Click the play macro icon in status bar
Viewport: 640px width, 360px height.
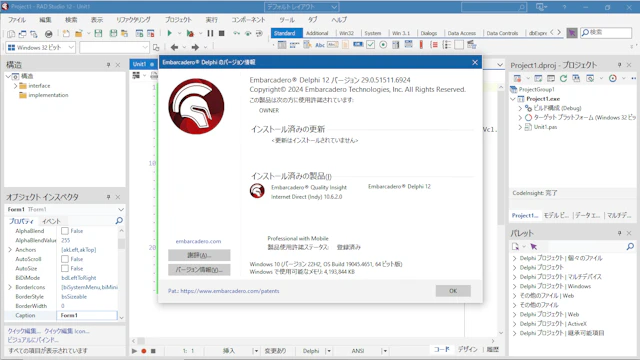pos(134,351)
